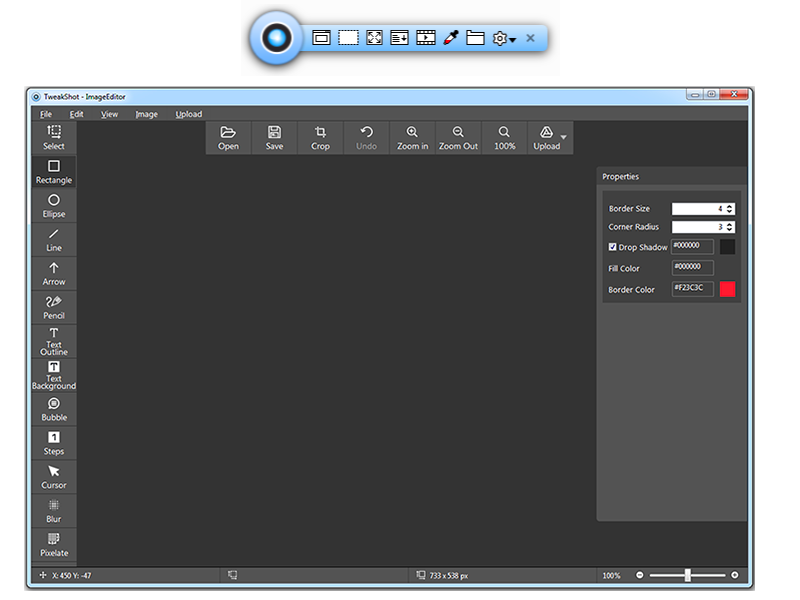Edit the Border Color hex field
800x600 pixels.
[692, 289]
